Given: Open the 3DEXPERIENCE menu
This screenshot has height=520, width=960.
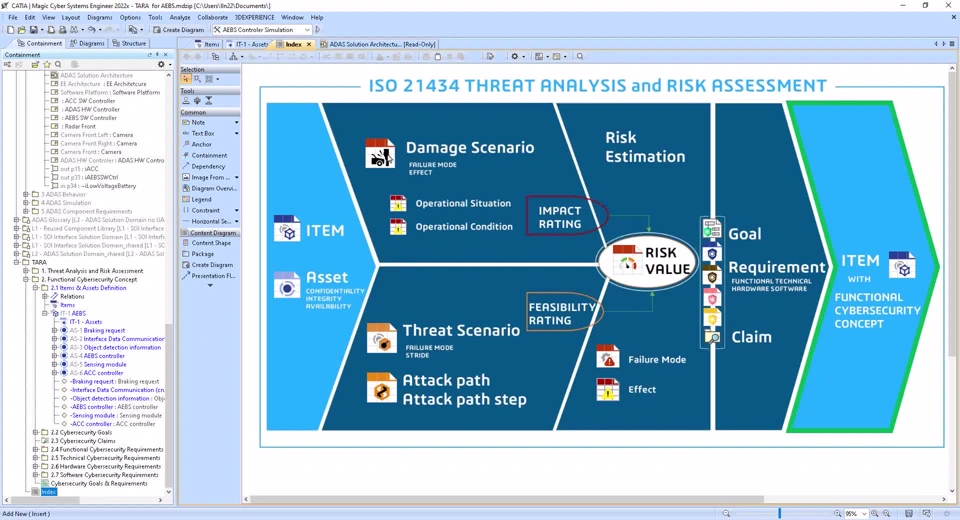Looking at the screenshot, I should [x=254, y=17].
